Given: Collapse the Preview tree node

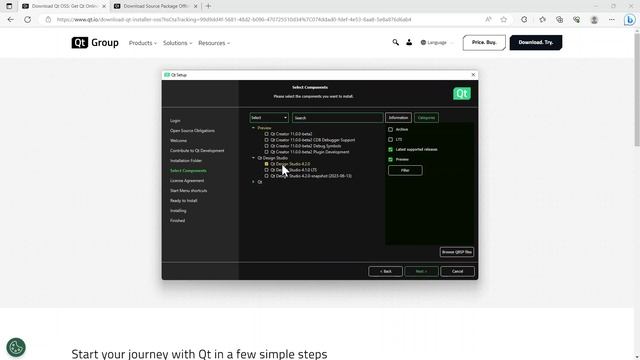Looking at the screenshot, I should 253,128.
